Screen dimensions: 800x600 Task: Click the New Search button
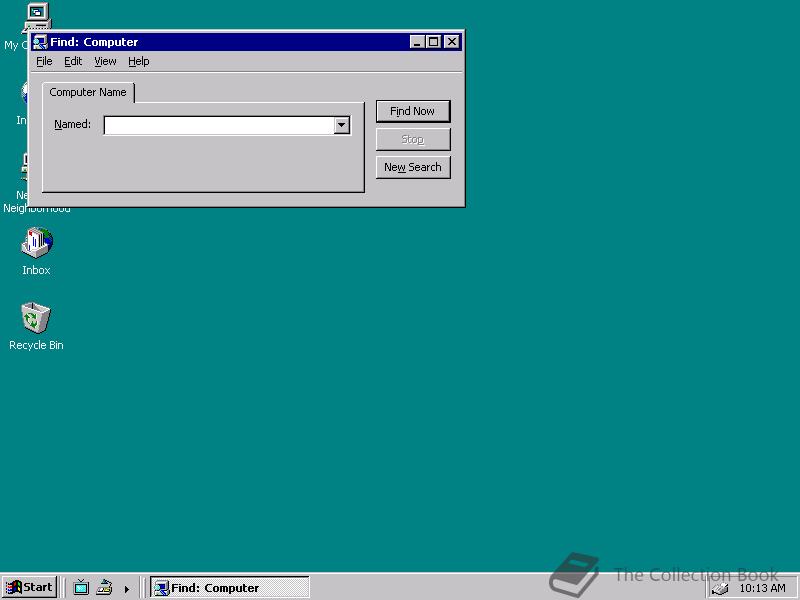coord(413,167)
